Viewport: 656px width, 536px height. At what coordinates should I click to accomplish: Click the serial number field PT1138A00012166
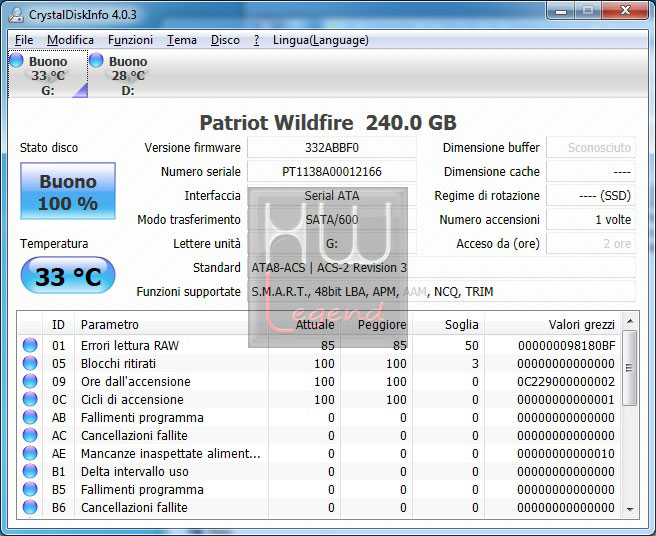click(332, 172)
